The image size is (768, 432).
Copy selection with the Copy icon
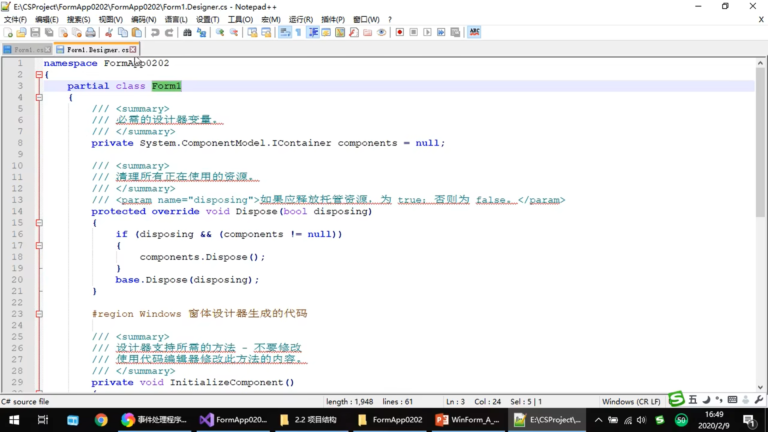[x=123, y=32]
